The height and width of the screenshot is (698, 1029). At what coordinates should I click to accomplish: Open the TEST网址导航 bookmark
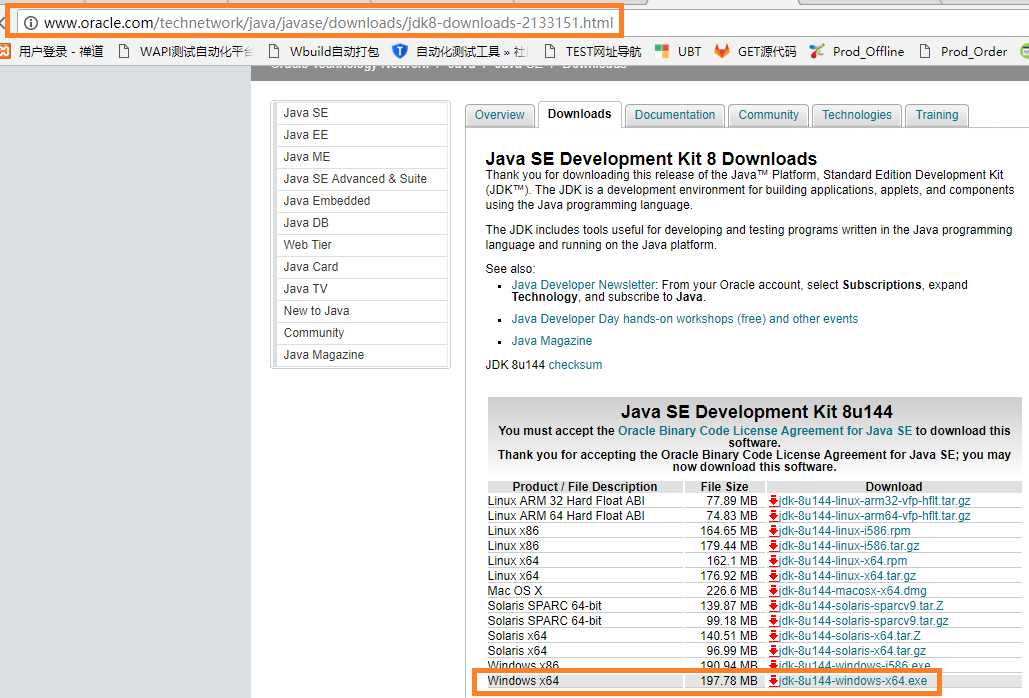point(593,51)
